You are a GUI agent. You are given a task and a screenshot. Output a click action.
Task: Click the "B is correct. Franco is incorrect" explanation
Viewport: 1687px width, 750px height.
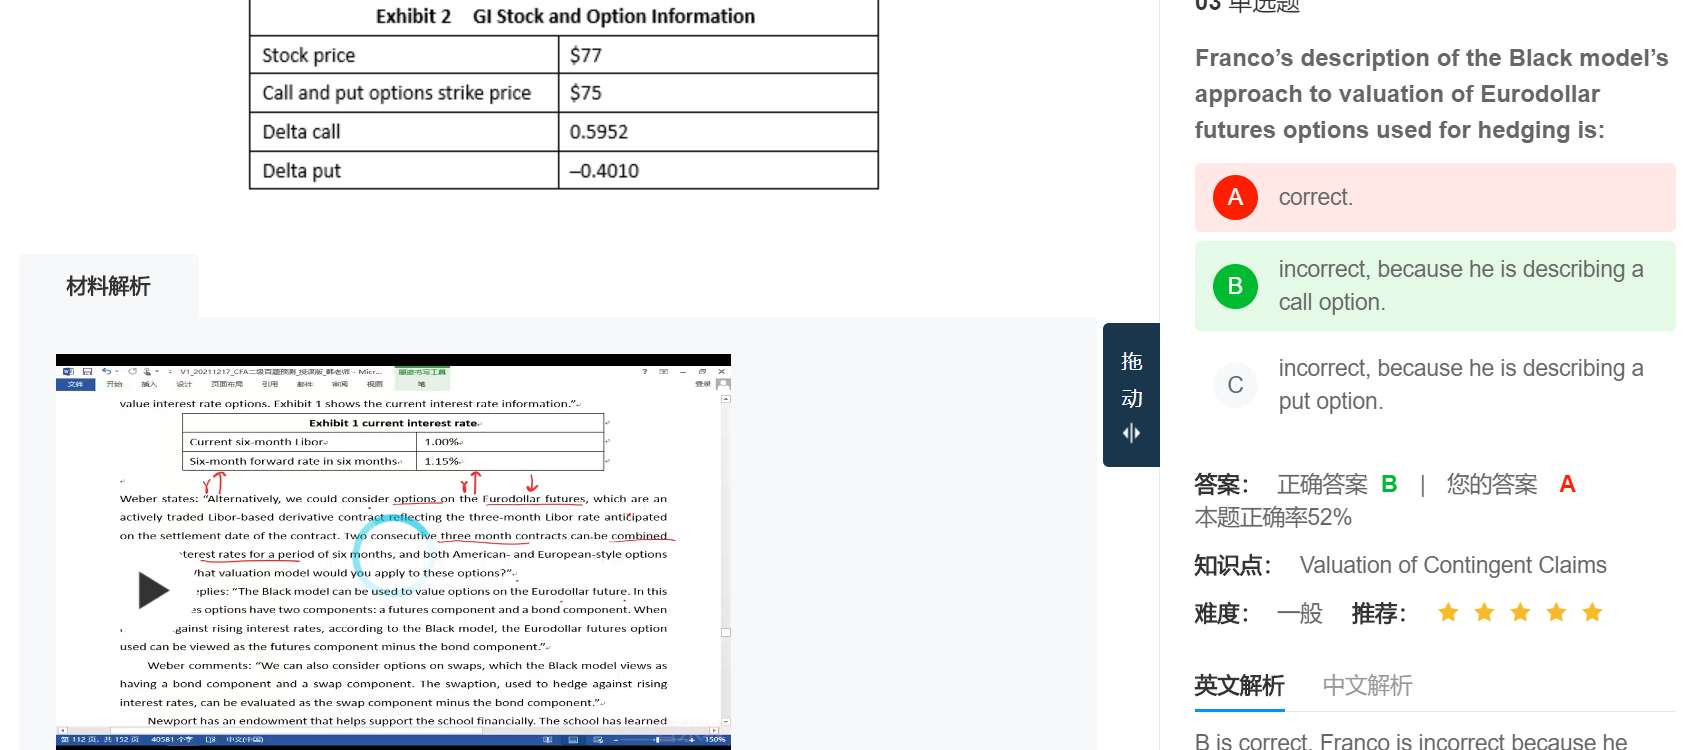click(1411, 741)
